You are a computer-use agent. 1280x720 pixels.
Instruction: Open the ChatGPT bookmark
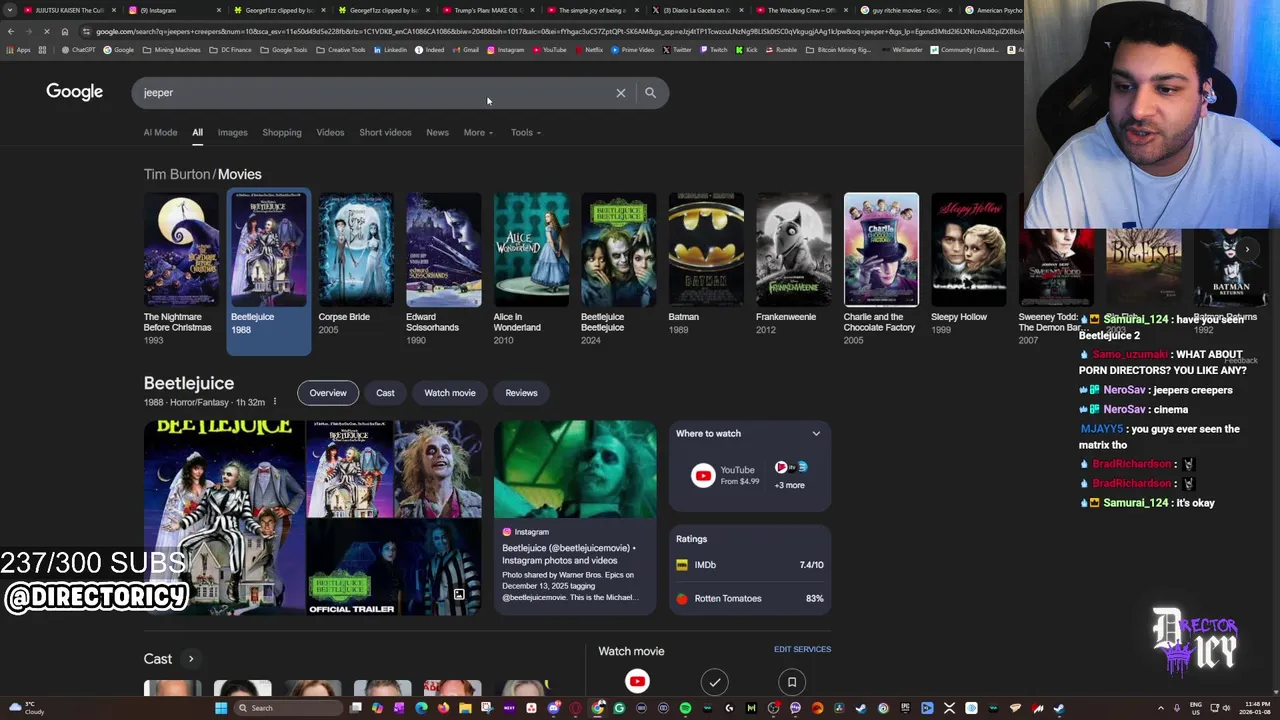pos(79,50)
